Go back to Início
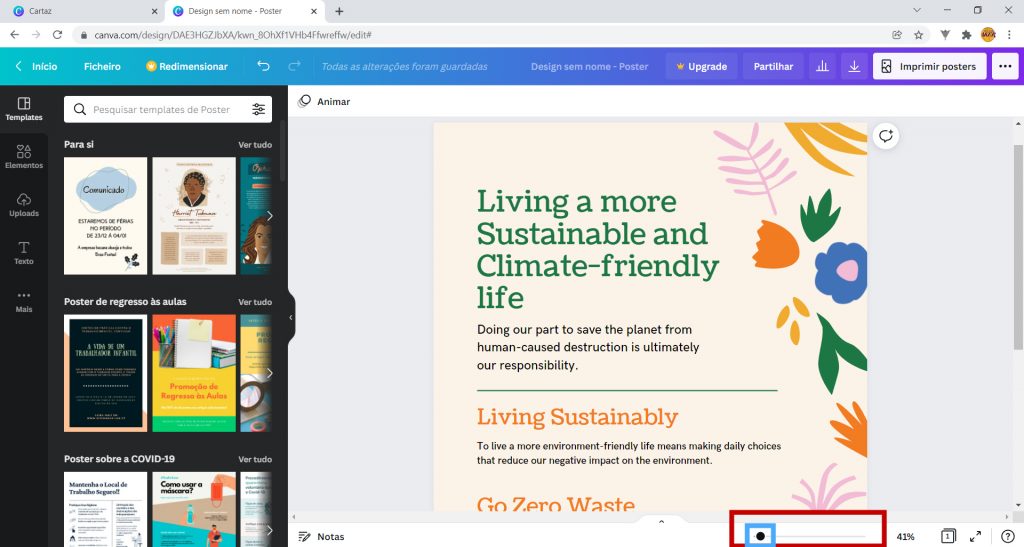This screenshot has height=547, width=1024. click(x=37, y=66)
